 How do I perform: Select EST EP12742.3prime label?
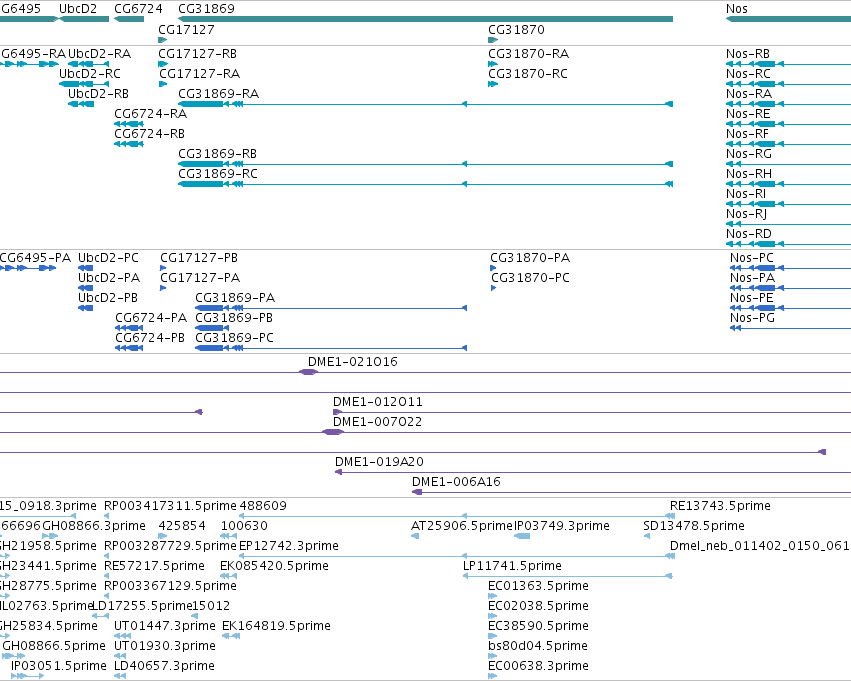point(289,546)
